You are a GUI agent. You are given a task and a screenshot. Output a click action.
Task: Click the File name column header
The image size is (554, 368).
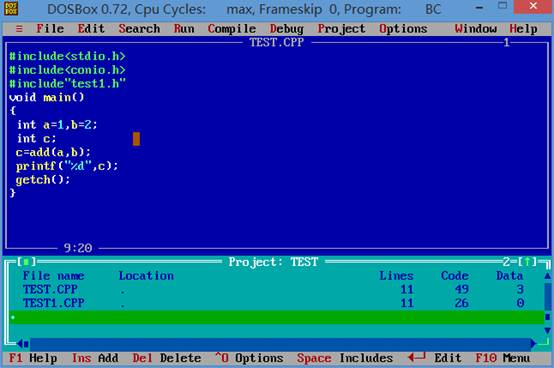(x=53, y=275)
